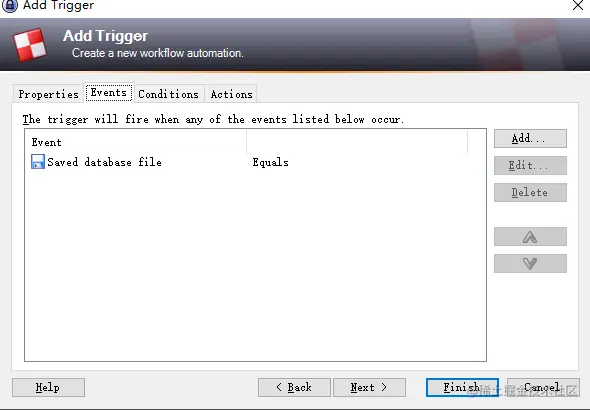Select the Saved database file event row
This screenshot has height=410, width=590.
coord(255,162)
